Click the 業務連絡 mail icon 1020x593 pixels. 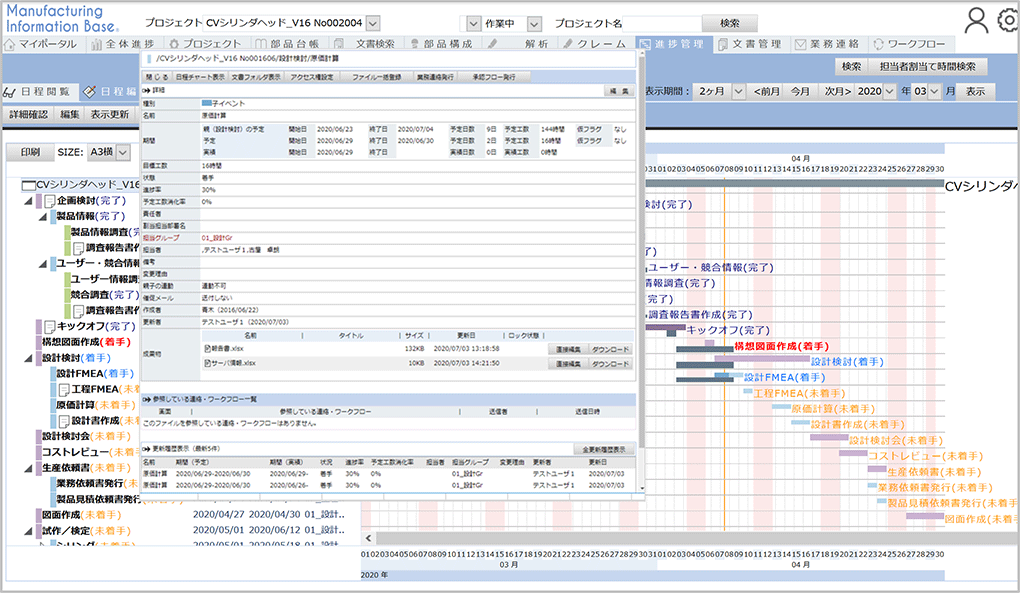[x=801, y=44]
